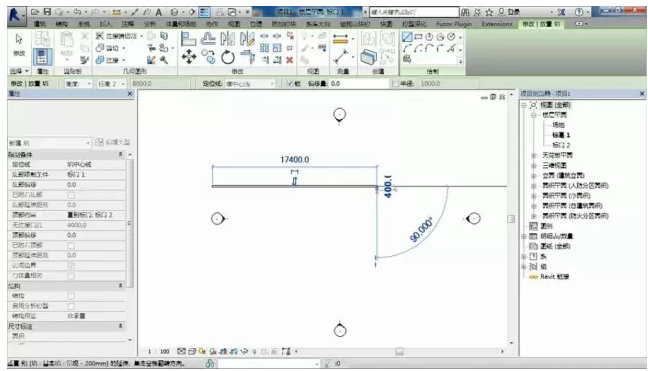Screen dimensions: 648x371
Task: Toggle the top attached checkbox in the properties list
Action: (71, 245)
